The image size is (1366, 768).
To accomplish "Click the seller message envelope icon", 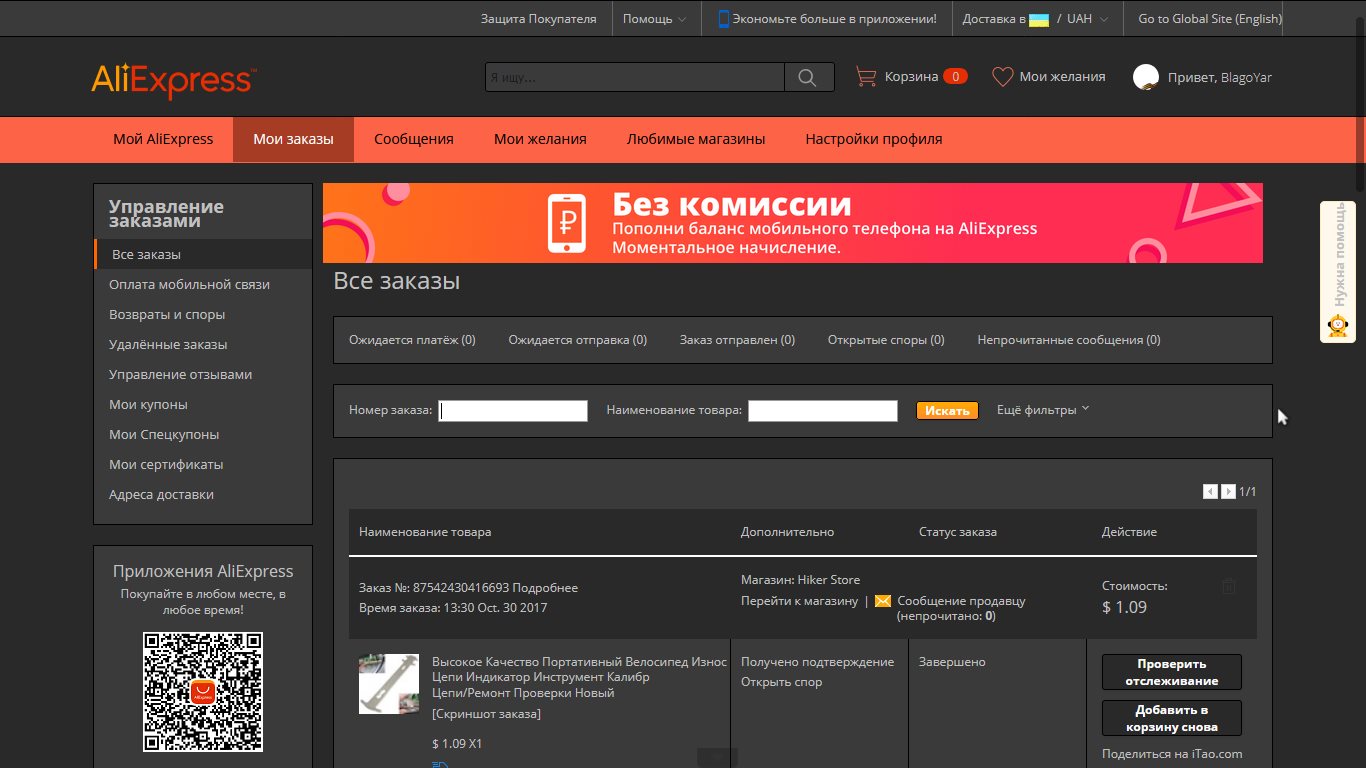I will (x=883, y=601).
